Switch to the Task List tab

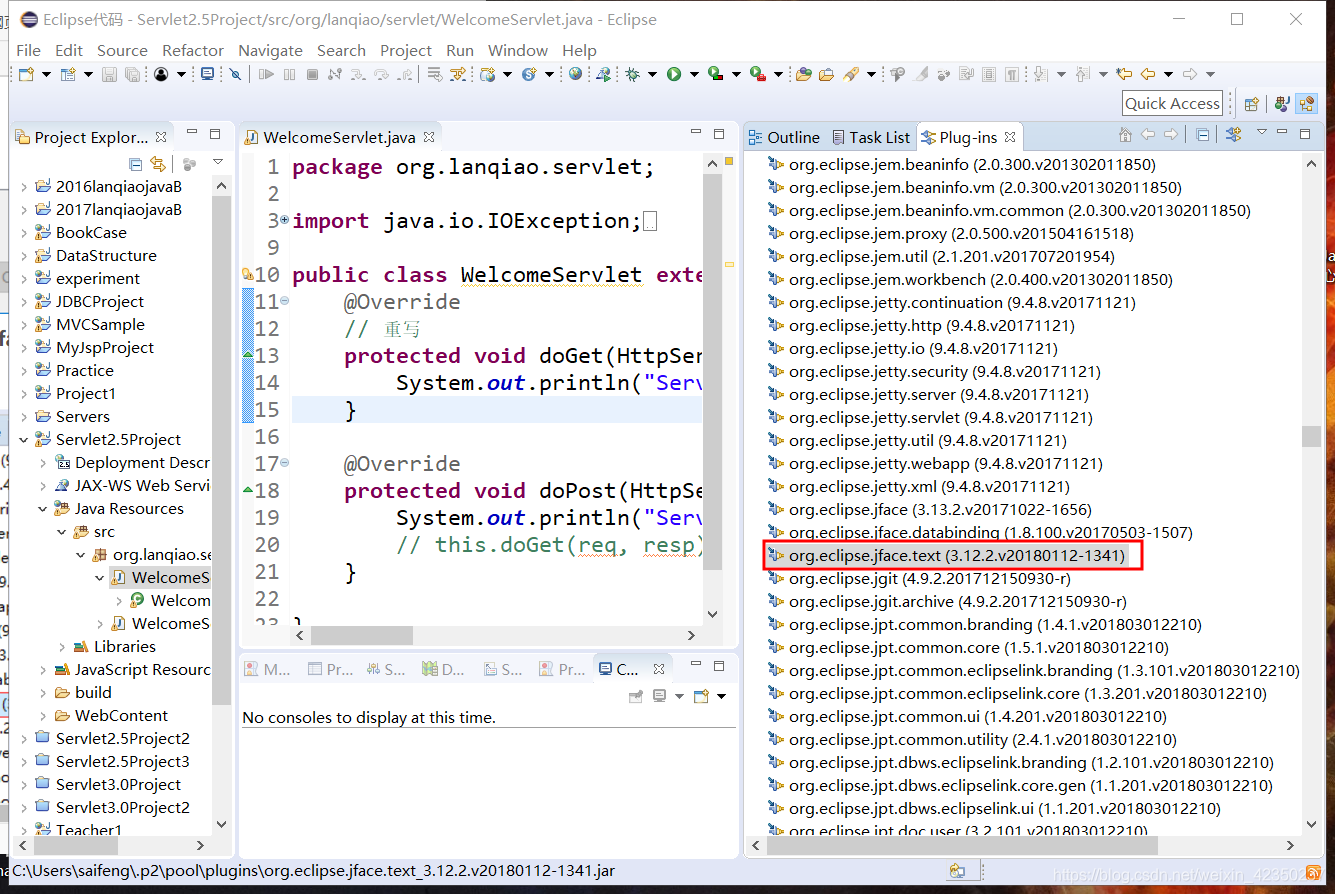(x=871, y=137)
